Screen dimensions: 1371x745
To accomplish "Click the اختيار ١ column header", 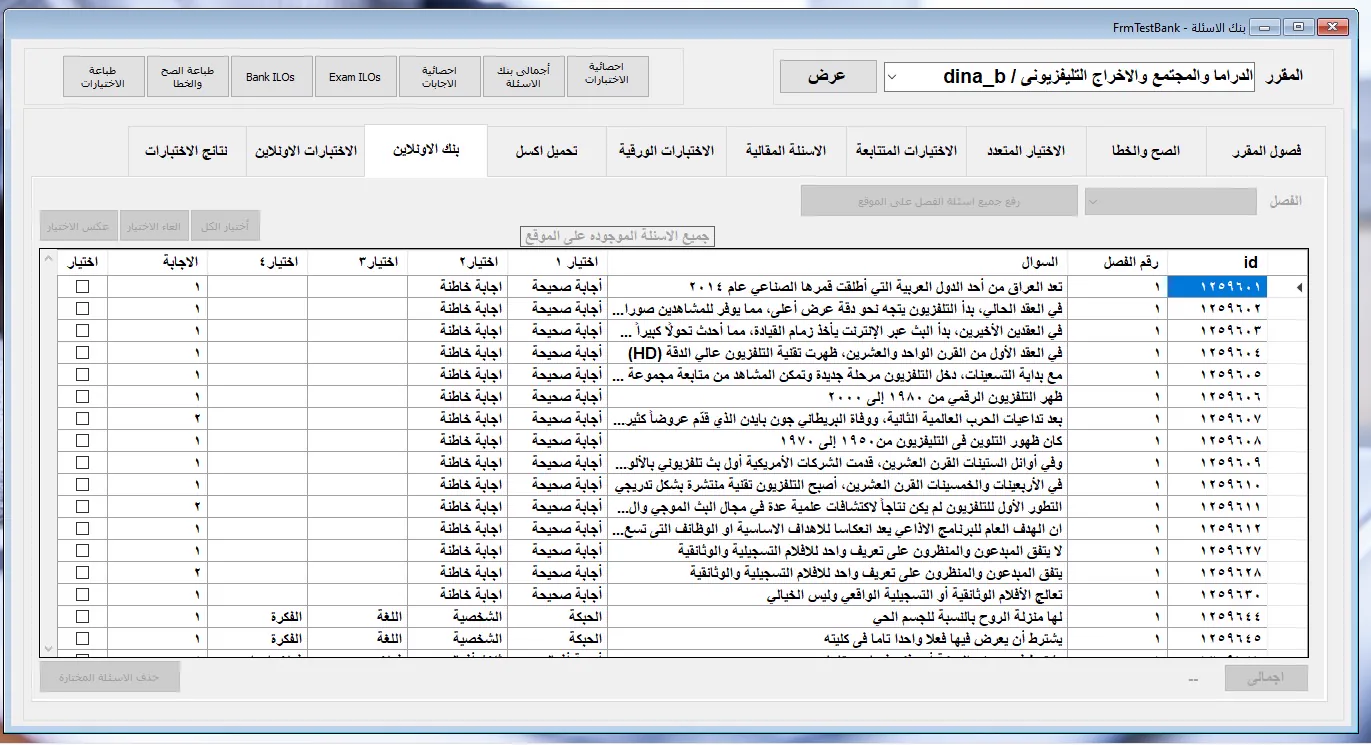I will (x=558, y=262).
